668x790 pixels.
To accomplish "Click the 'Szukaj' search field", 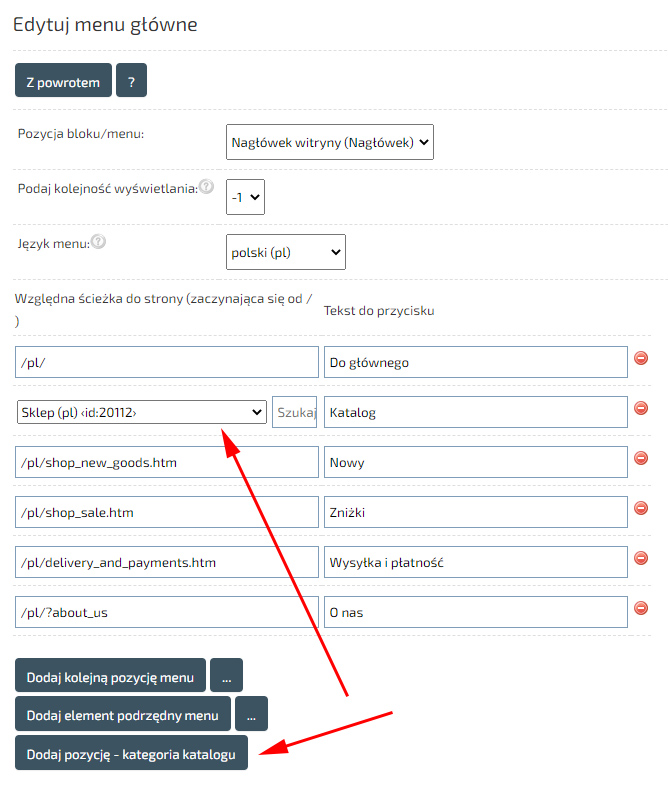I will click(295, 412).
